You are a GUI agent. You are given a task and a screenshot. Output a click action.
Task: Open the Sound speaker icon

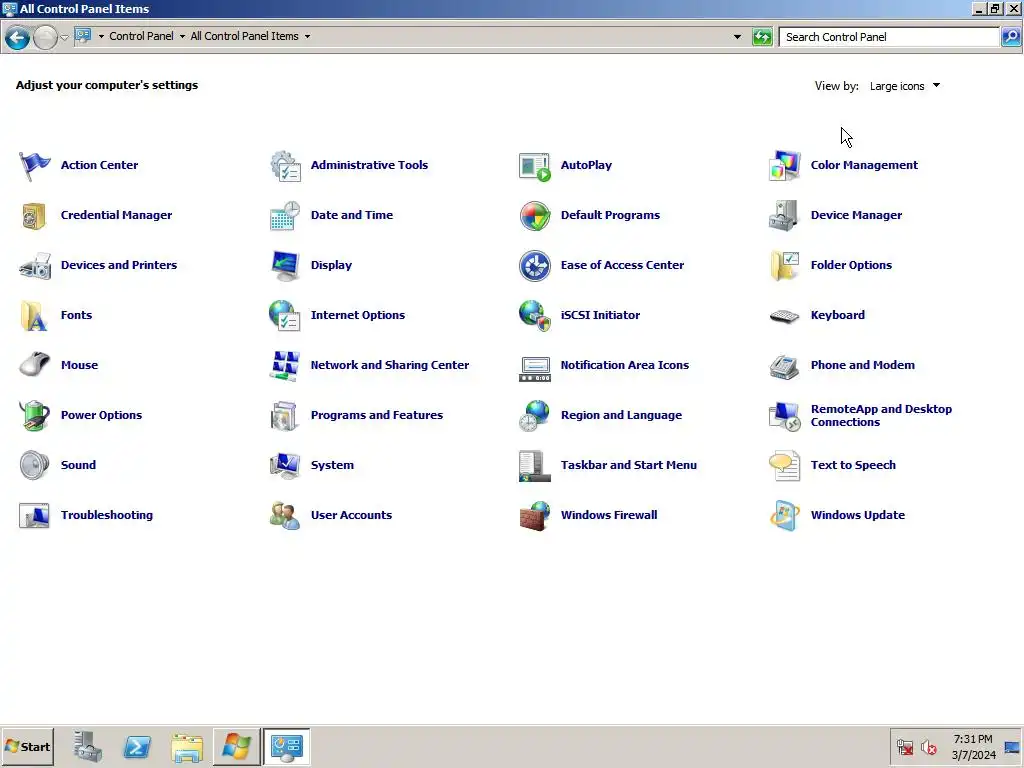pos(34,466)
